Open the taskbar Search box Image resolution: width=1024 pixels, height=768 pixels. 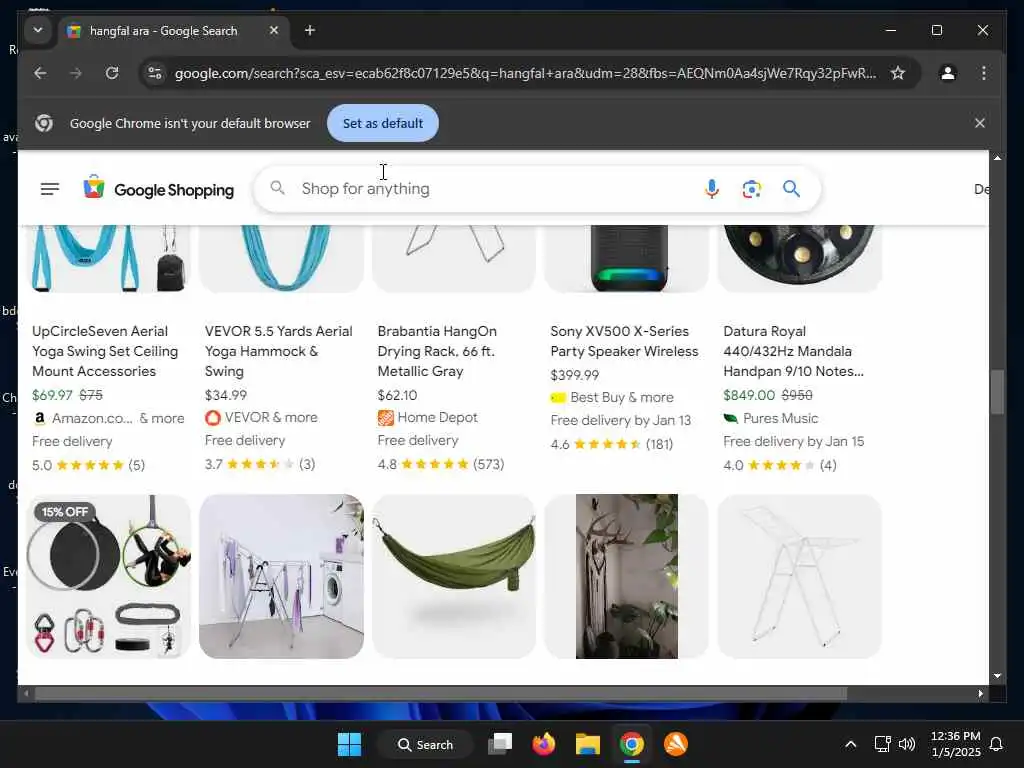point(426,744)
